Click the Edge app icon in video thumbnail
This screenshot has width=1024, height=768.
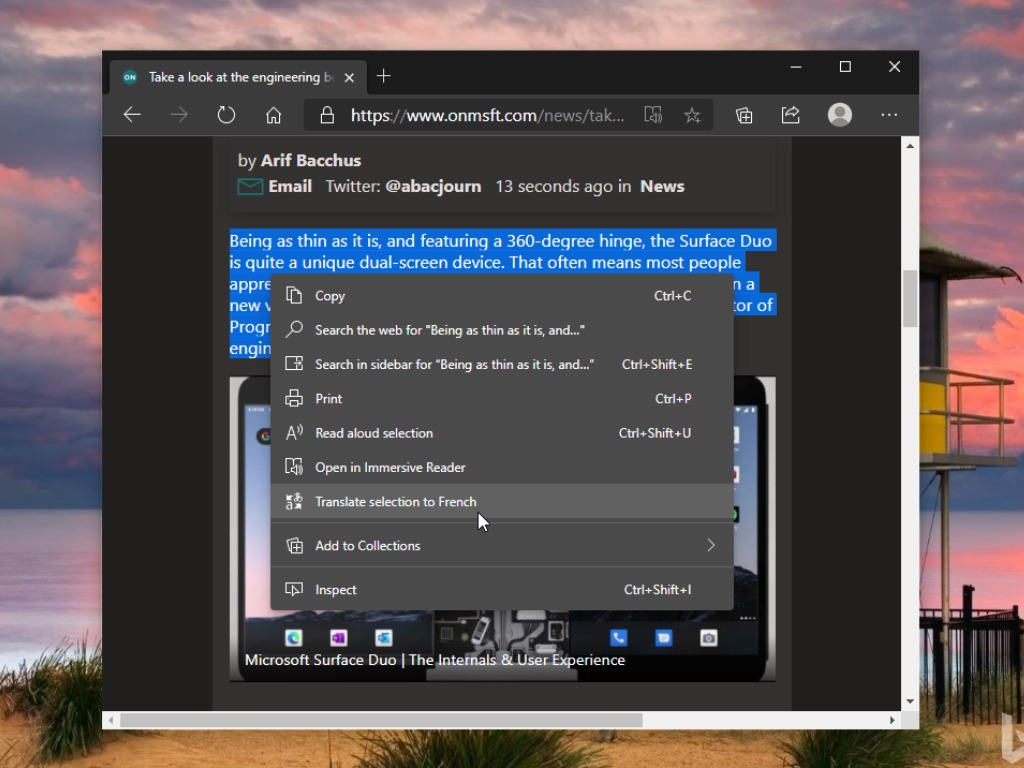click(x=293, y=637)
